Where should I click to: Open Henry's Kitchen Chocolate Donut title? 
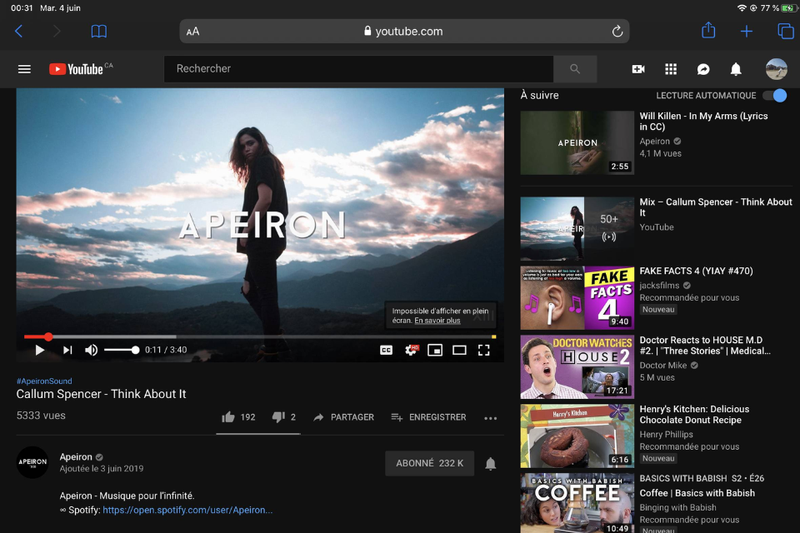[x=694, y=415]
